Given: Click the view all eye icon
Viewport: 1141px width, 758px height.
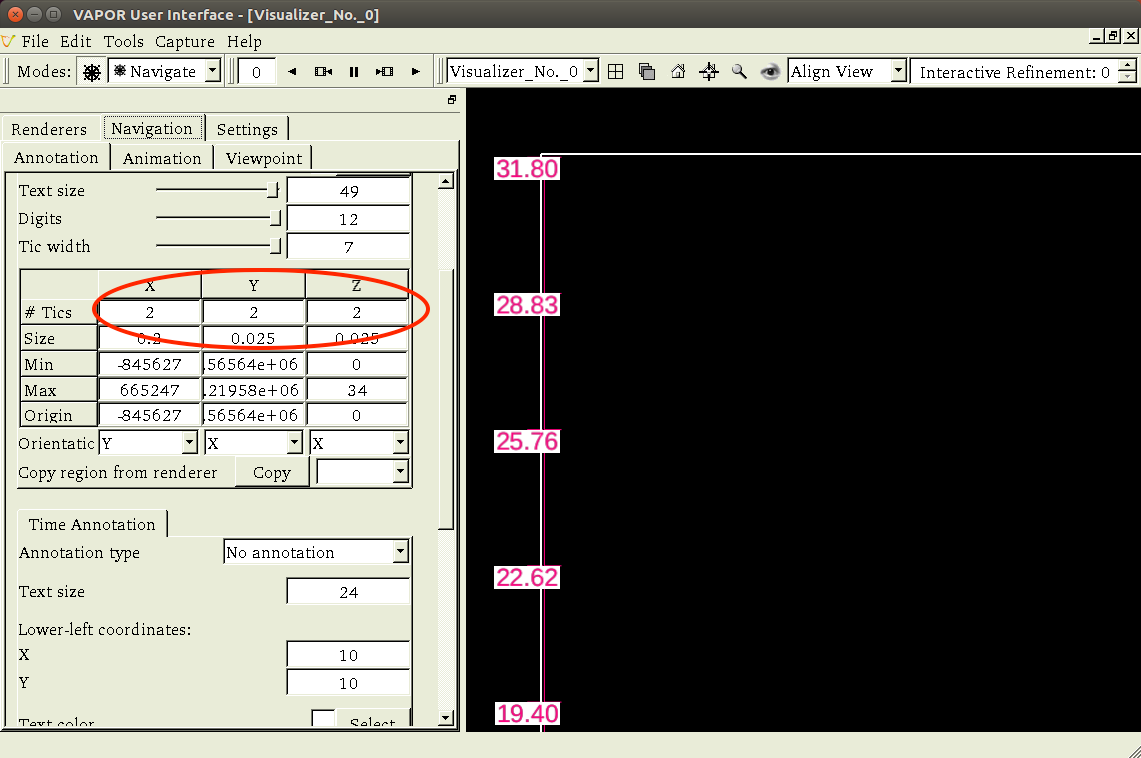Looking at the screenshot, I should pos(770,71).
